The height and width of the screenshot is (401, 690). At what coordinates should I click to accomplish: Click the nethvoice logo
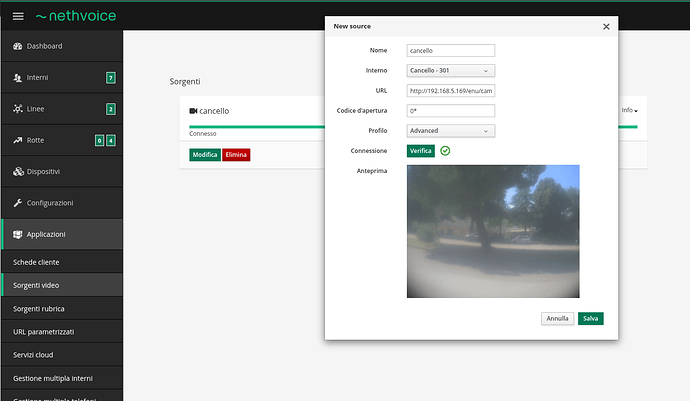click(76, 16)
